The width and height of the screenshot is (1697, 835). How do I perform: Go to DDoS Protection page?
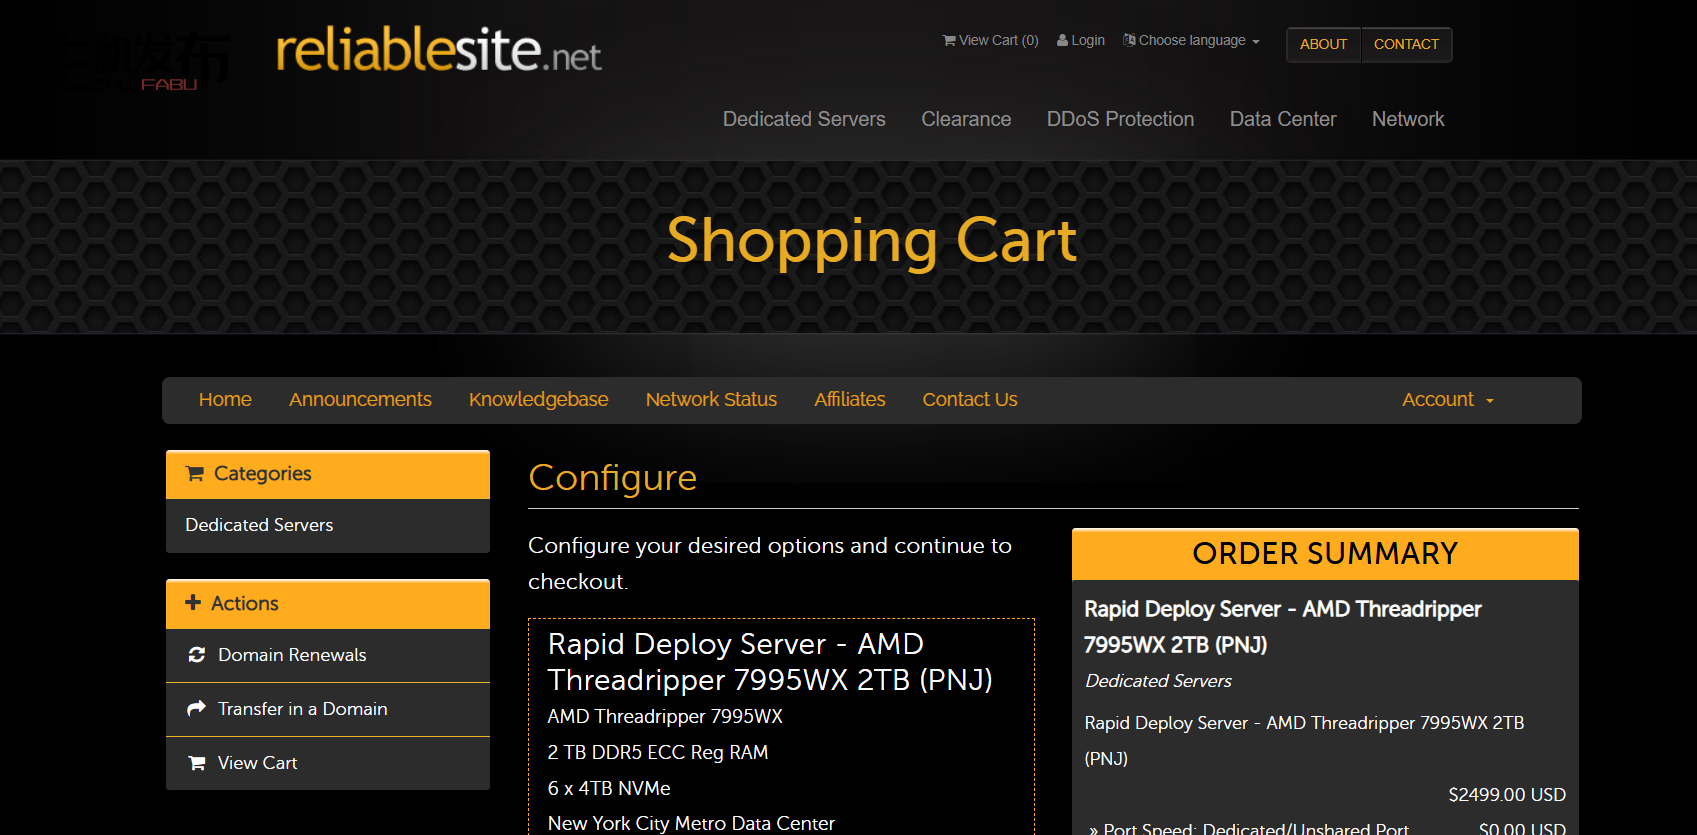coord(1120,119)
